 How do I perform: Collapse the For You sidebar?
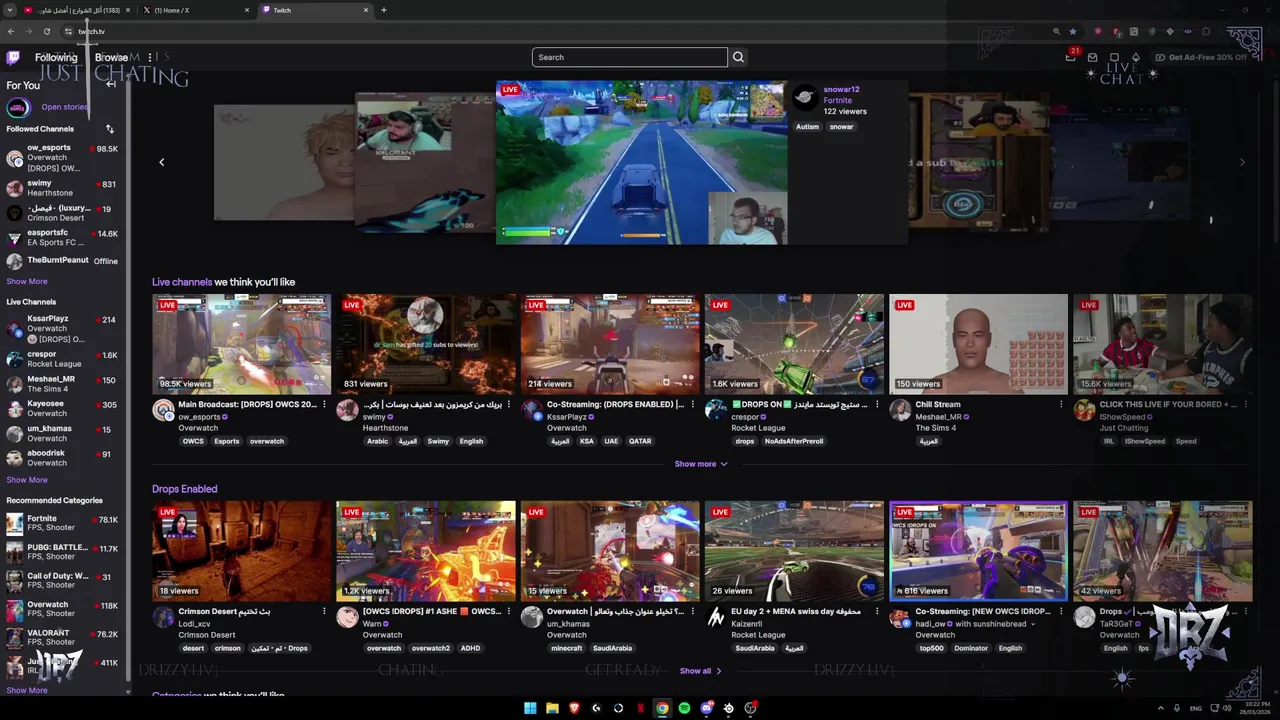tap(111, 85)
